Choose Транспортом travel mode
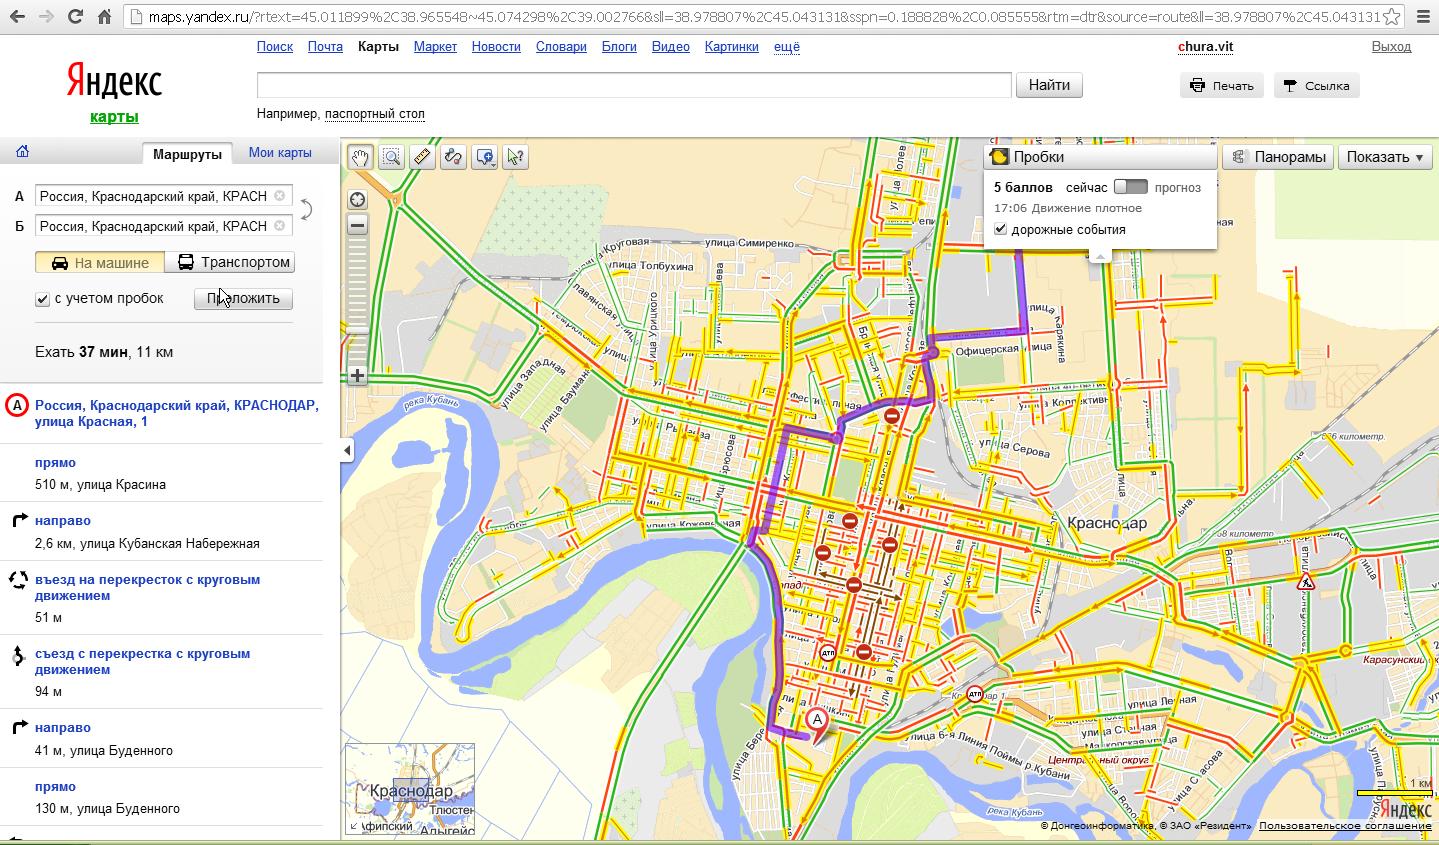Viewport: 1439px width, 845px height. pos(229,263)
